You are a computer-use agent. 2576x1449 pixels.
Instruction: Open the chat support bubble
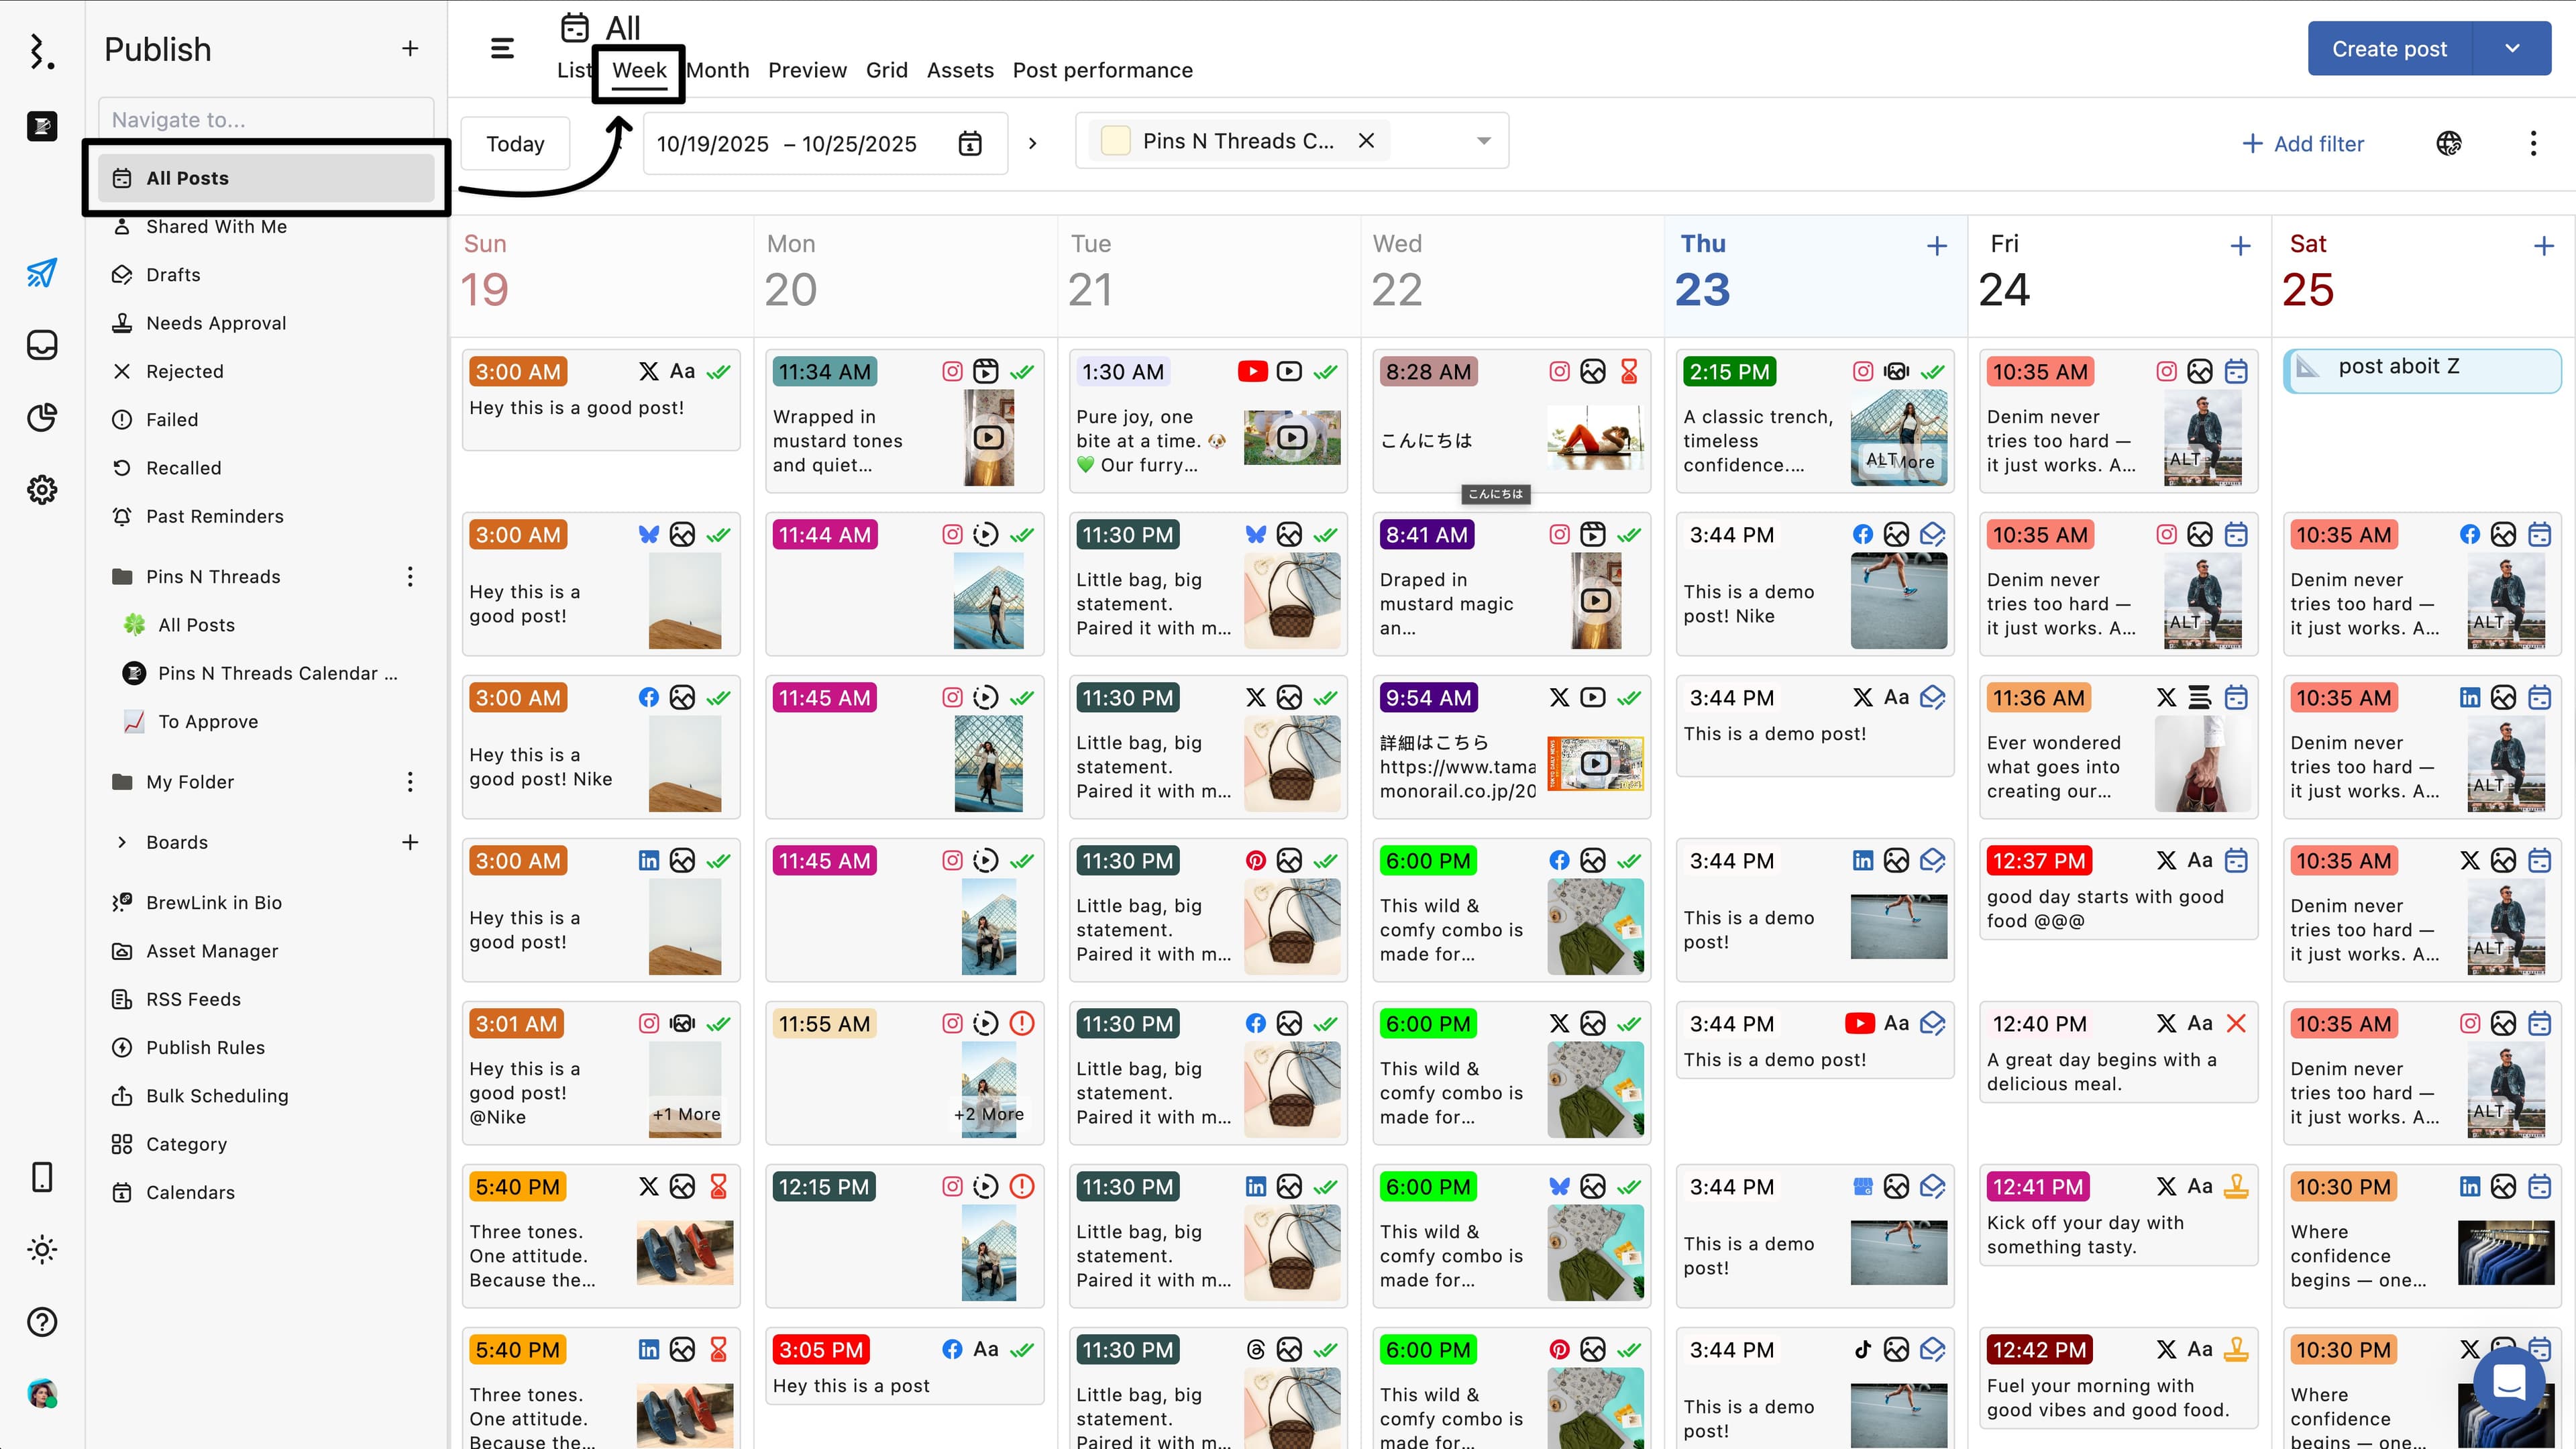click(x=2509, y=1383)
